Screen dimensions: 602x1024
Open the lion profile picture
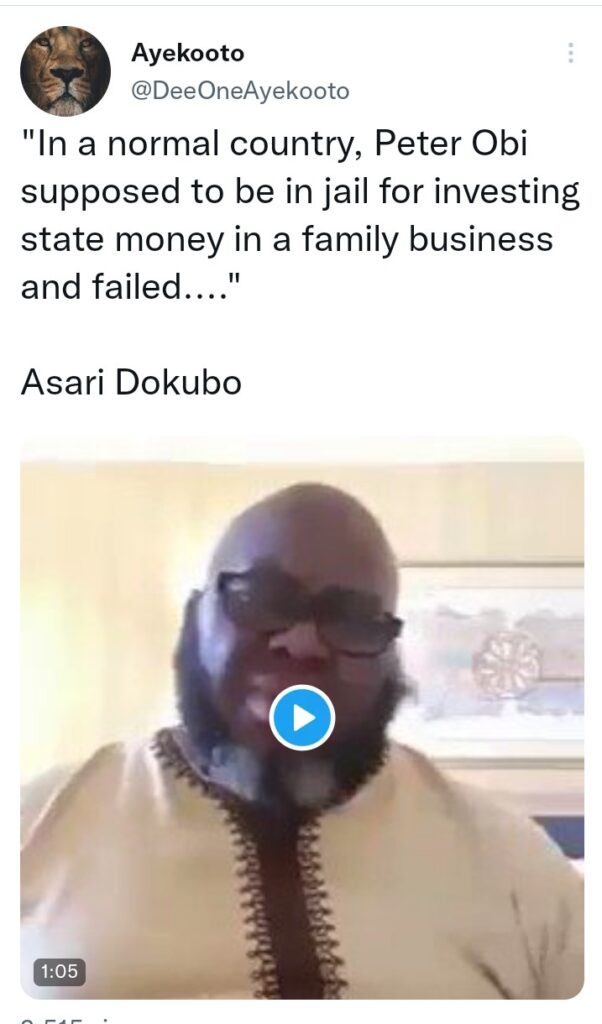coord(65,71)
